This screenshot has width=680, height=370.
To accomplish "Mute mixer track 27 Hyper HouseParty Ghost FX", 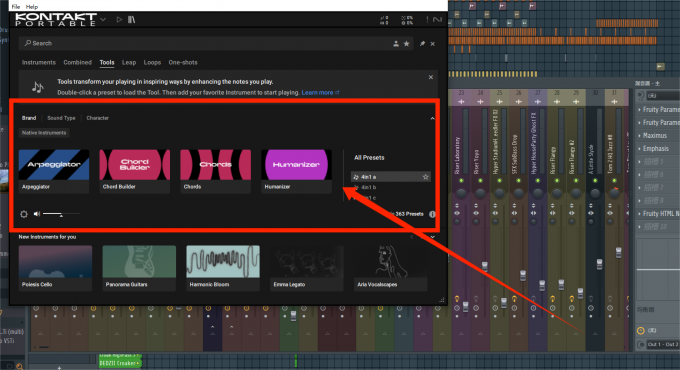I will coord(538,180).
